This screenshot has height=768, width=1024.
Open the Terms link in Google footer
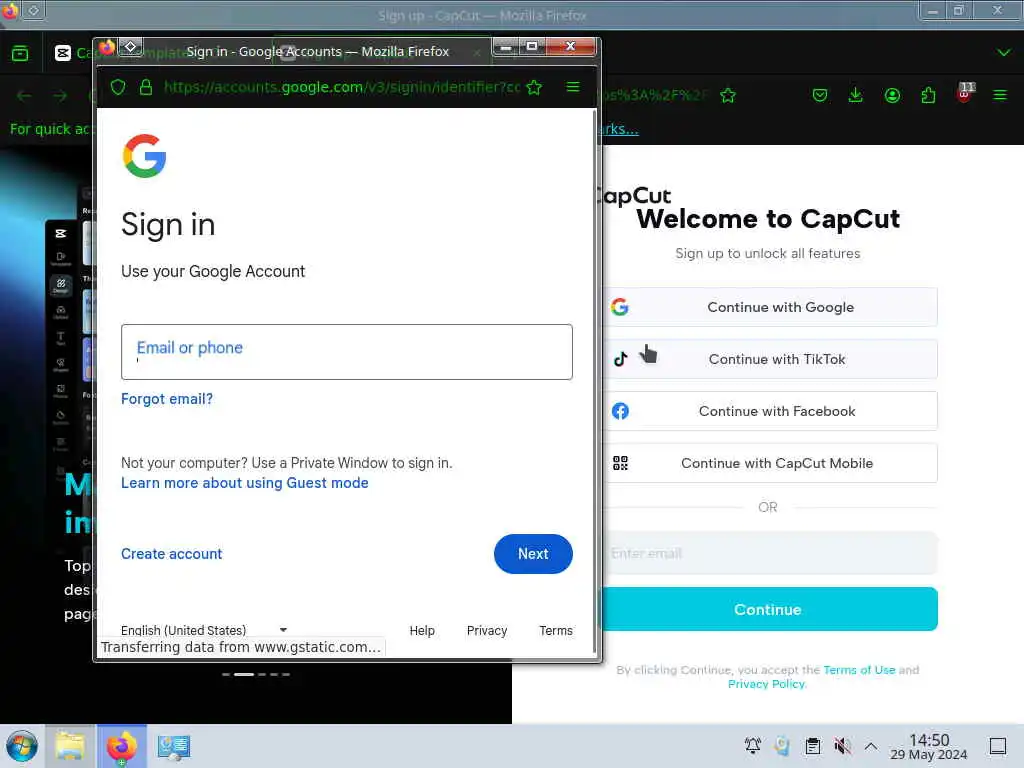(556, 630)
